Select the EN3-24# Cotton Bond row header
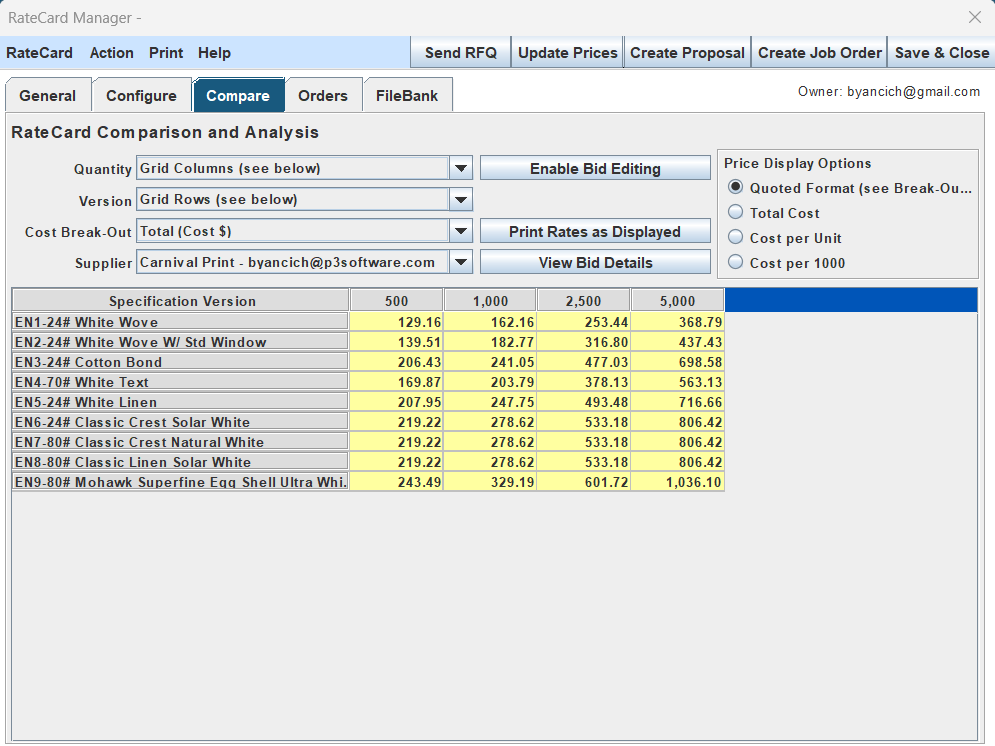 tap(180, 362)
